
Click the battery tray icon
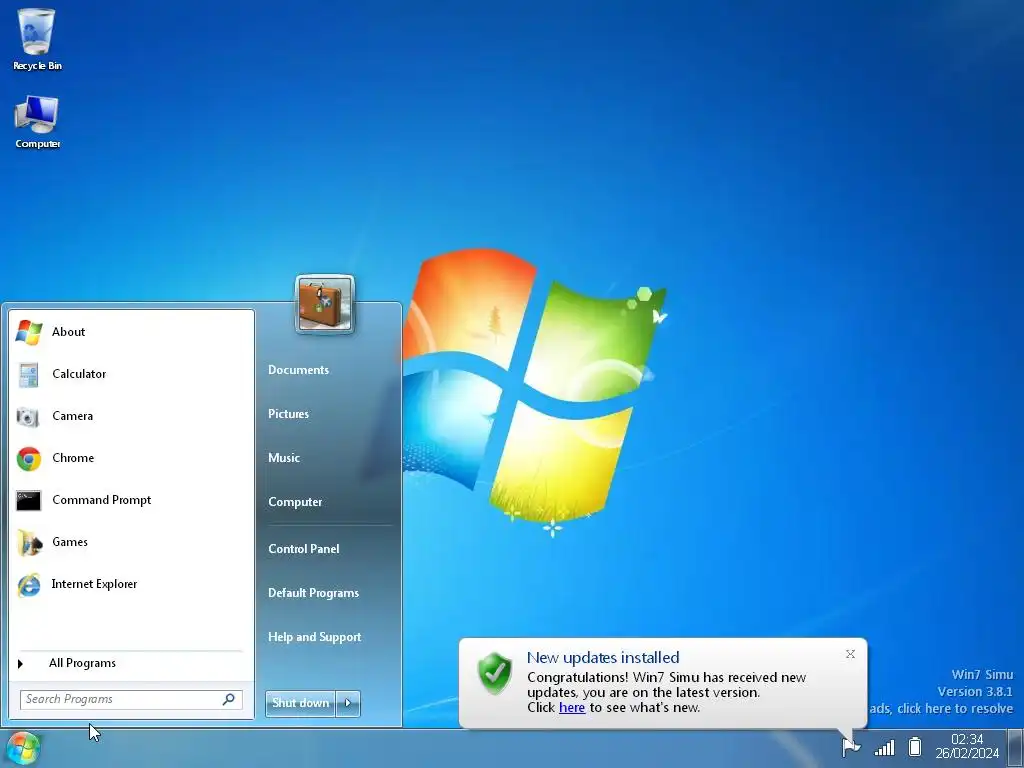[915, 746]
